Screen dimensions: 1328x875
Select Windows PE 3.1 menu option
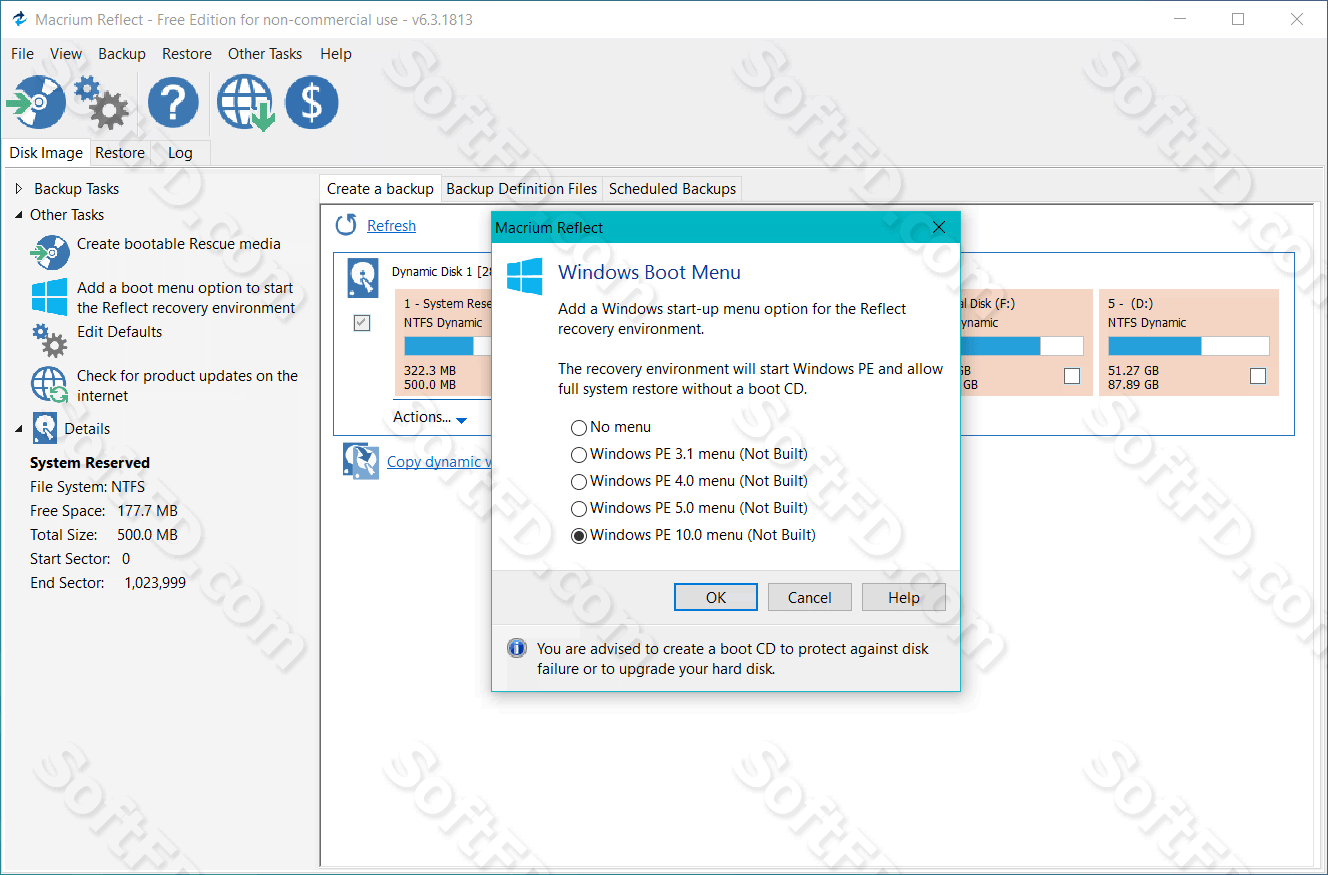click(689, 454)
